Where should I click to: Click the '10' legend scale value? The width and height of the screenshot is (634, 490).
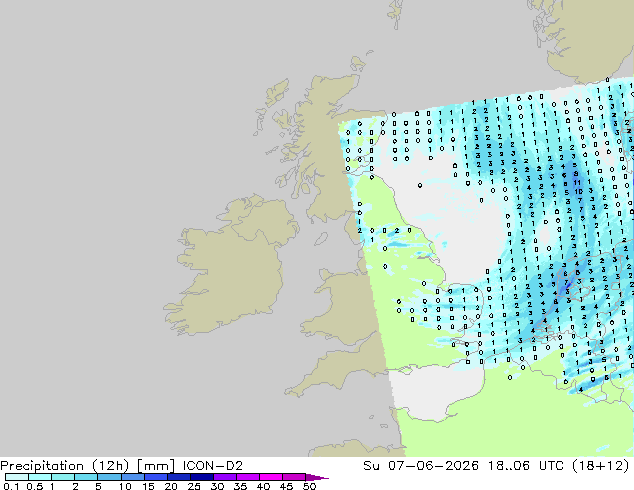coord(125,486)
